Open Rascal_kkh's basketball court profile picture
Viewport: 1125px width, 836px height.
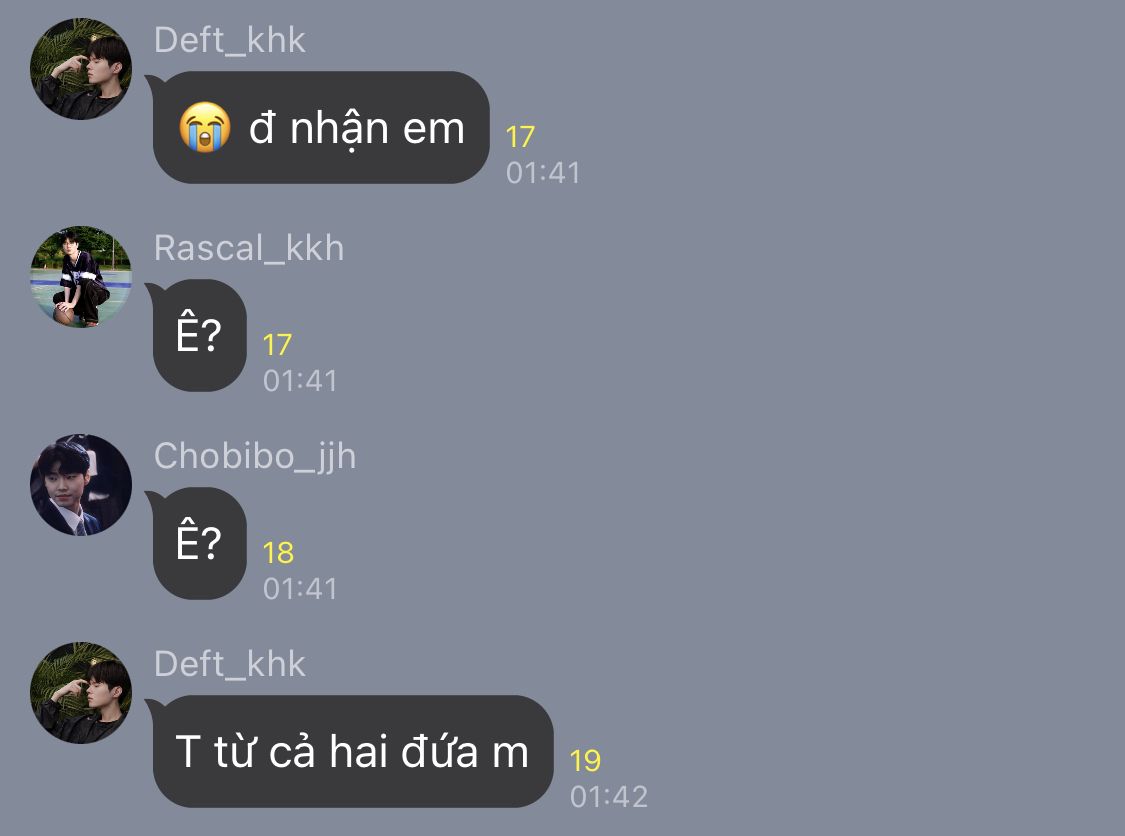pos(81,277)
